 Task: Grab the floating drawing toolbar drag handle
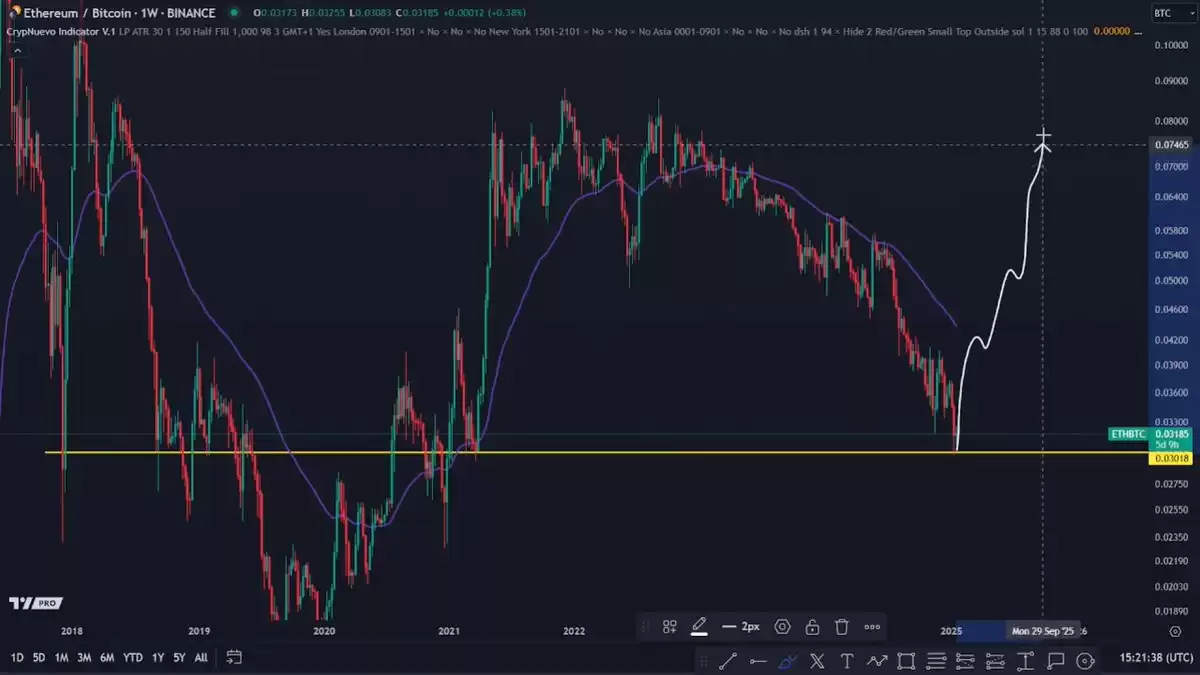coord(646,627)
